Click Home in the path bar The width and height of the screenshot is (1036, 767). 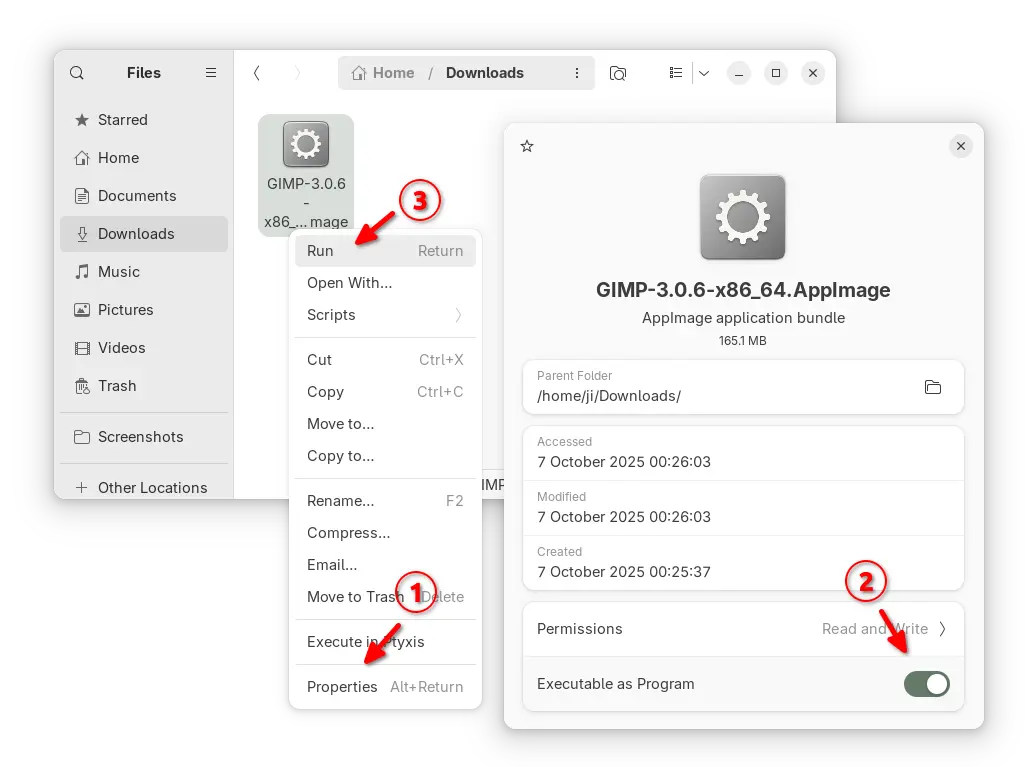[383, 73]
